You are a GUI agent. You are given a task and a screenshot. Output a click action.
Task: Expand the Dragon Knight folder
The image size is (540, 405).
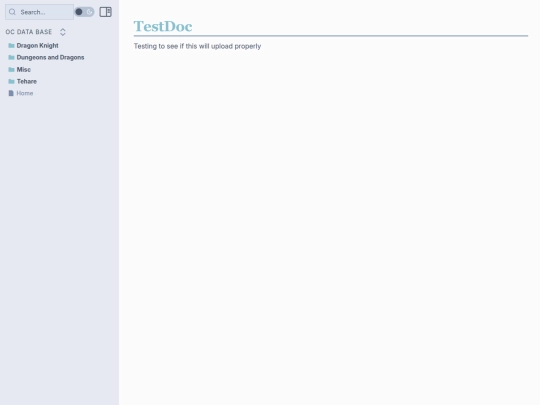click(38, 45)
